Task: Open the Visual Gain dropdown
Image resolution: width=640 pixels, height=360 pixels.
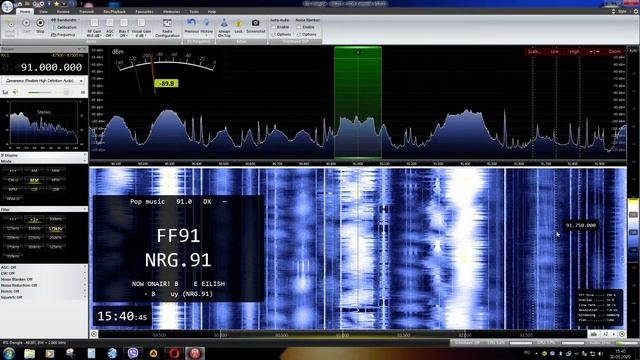Action: click(x=141, y=28)
